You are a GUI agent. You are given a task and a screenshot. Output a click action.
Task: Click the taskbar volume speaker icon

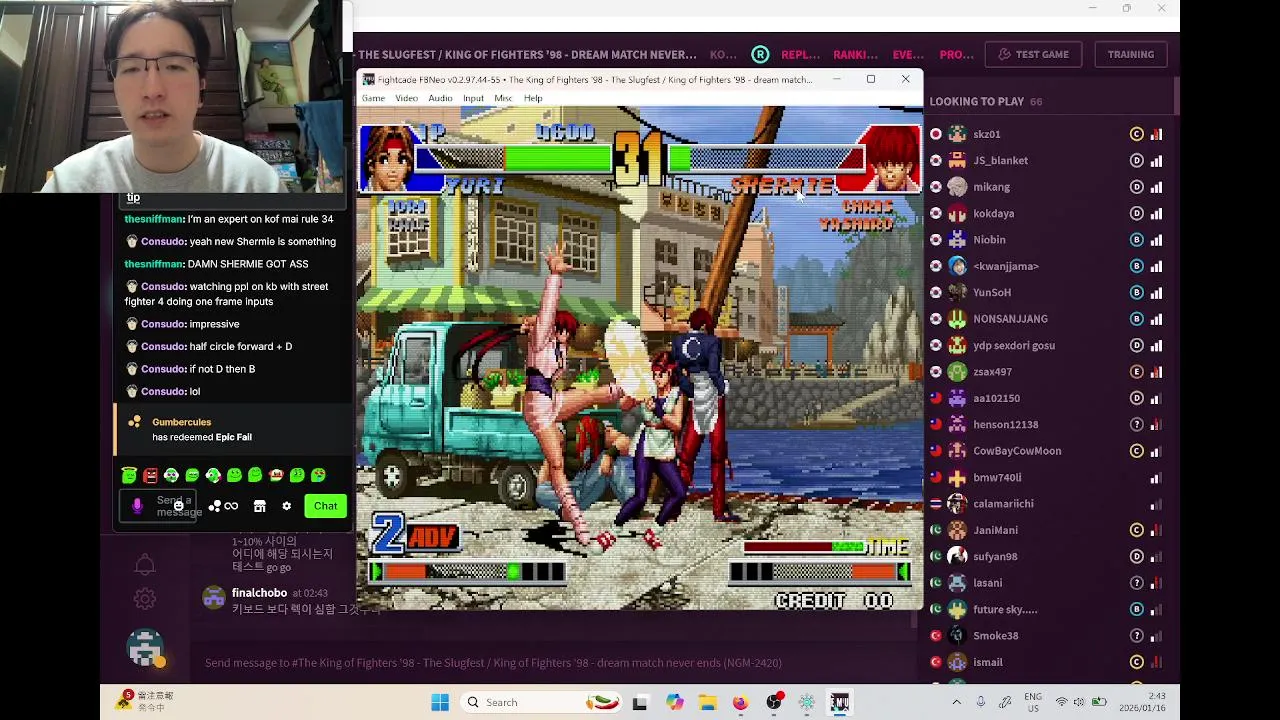[x=1079, y=702]
